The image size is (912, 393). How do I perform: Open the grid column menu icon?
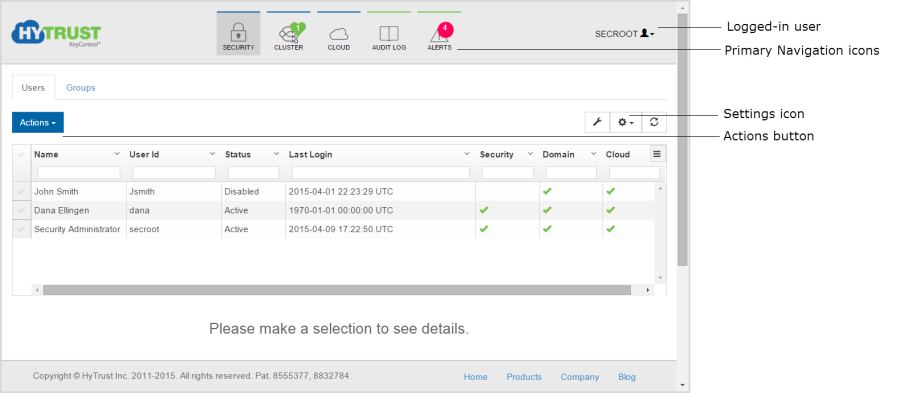tap(657, 154)
